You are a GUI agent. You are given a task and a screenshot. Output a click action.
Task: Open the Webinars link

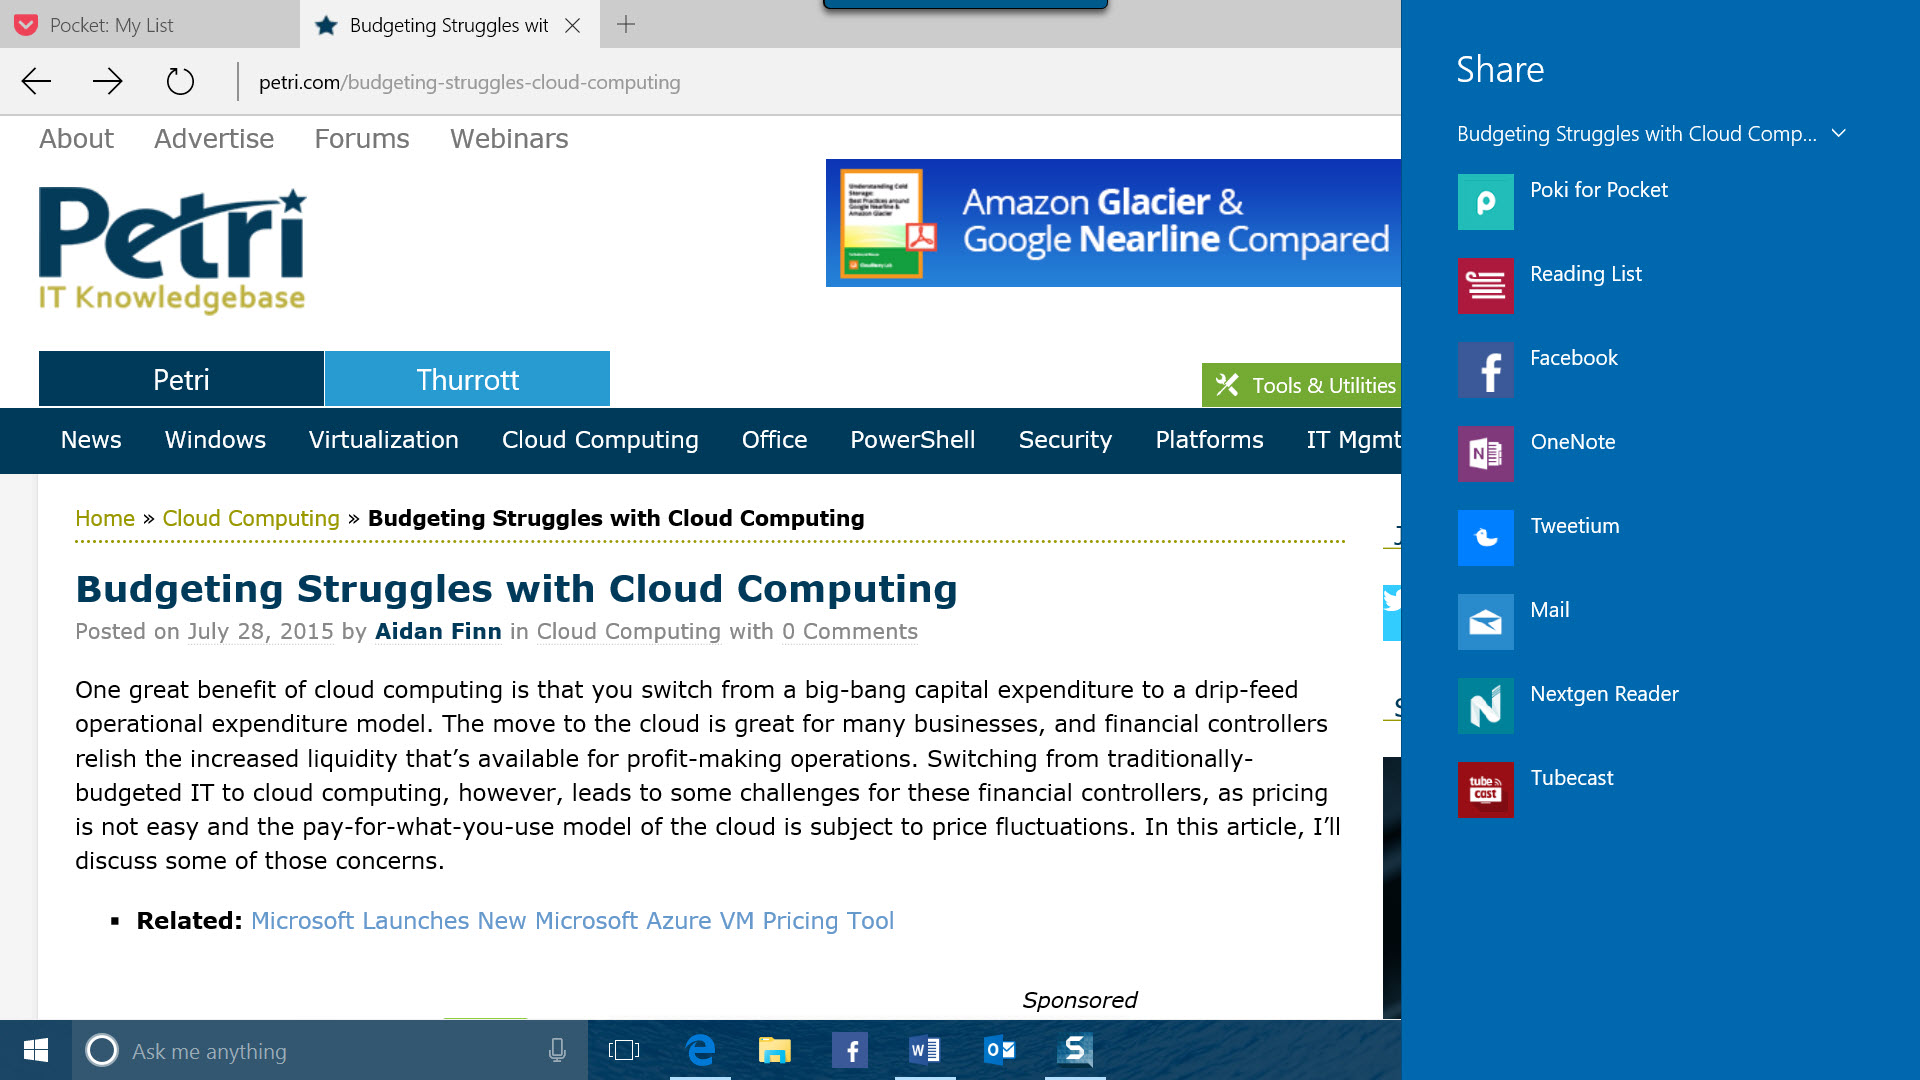[509, 138]
